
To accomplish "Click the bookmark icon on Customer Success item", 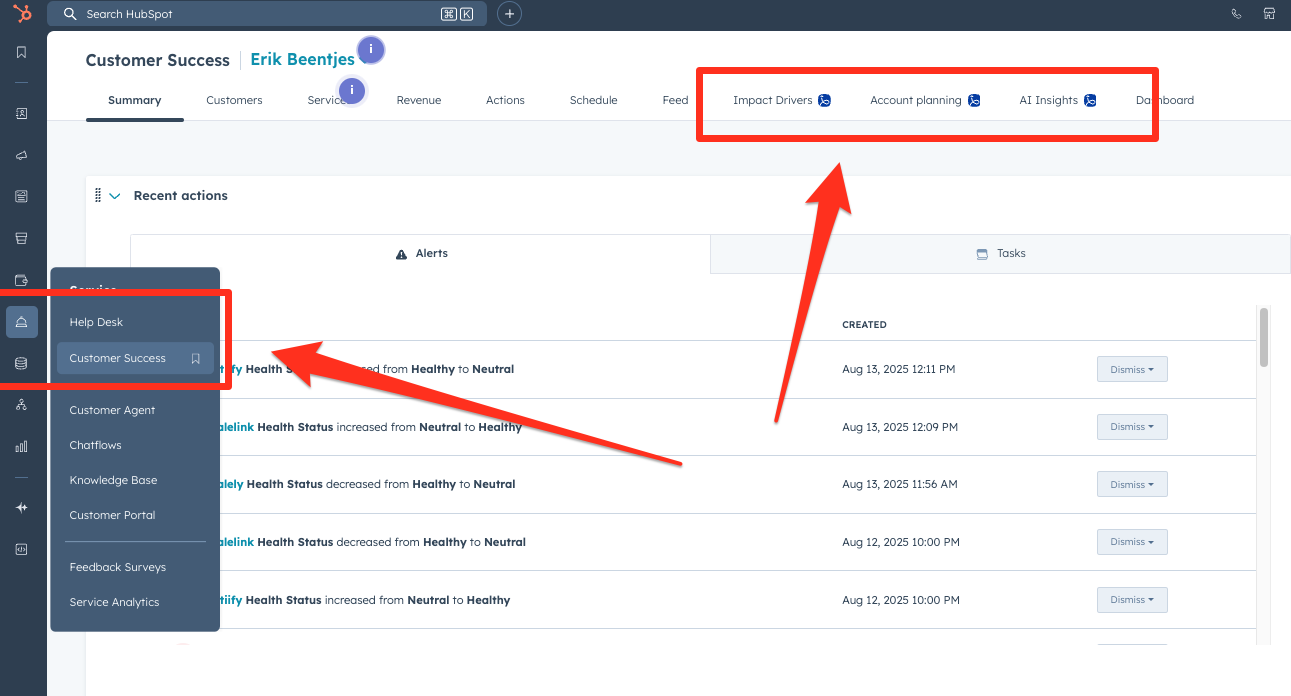I will 196,358.
